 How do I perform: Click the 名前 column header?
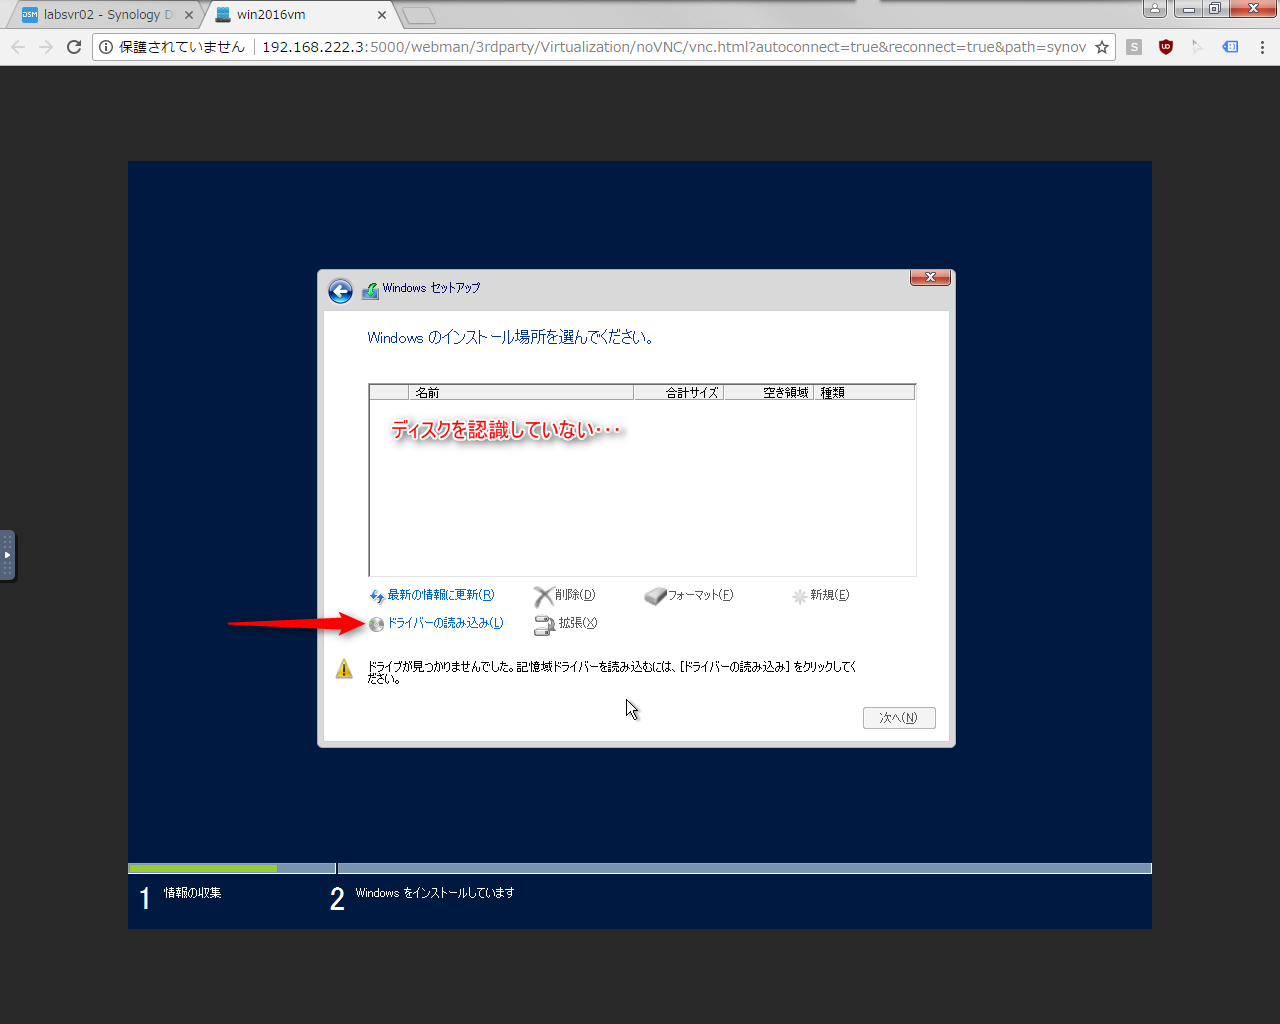pos(521,392)
